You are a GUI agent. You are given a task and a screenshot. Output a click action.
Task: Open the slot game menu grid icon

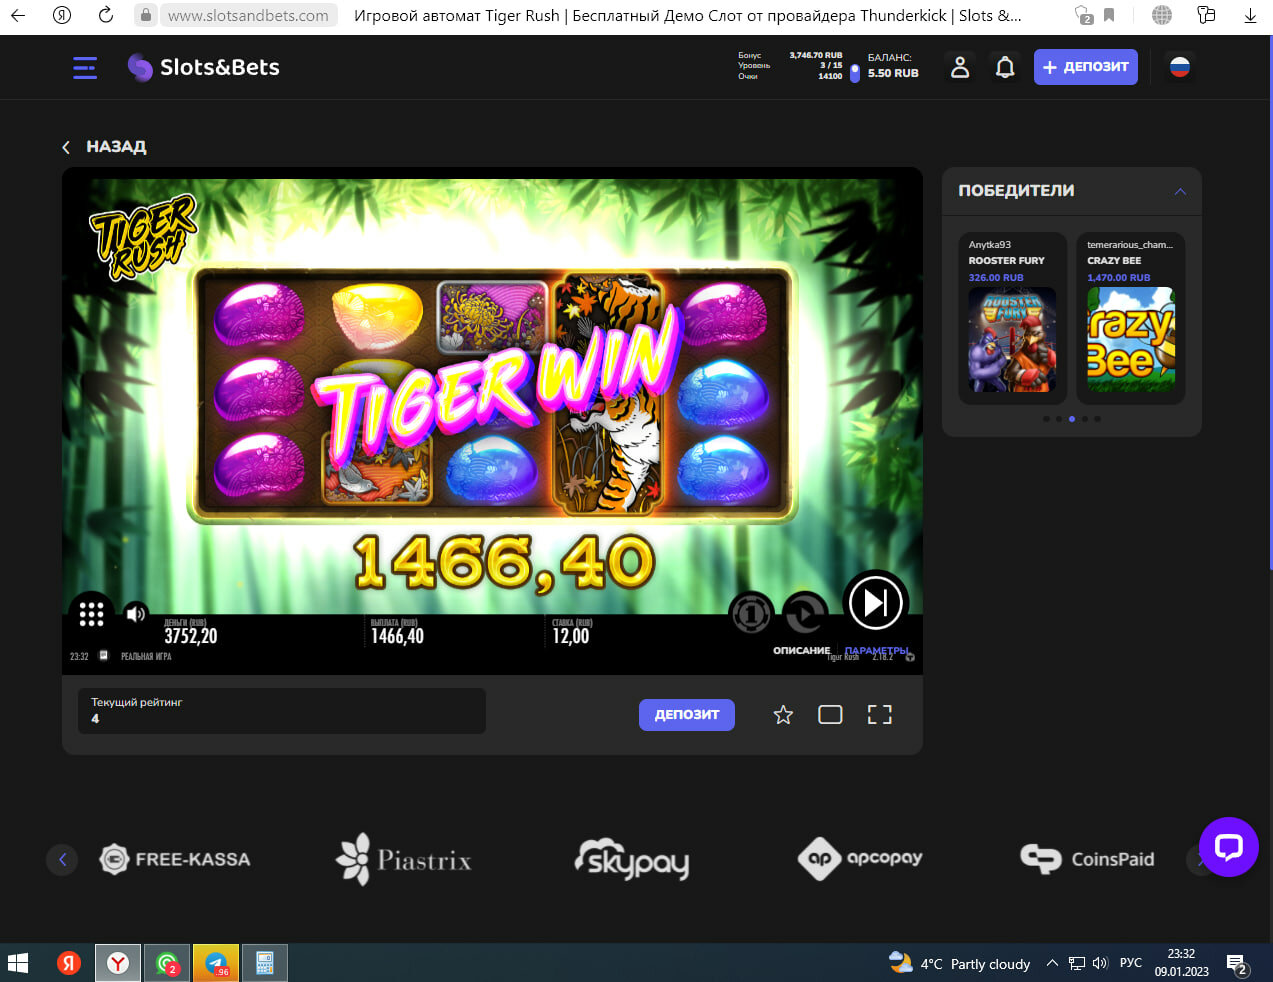tap(91, 614)
